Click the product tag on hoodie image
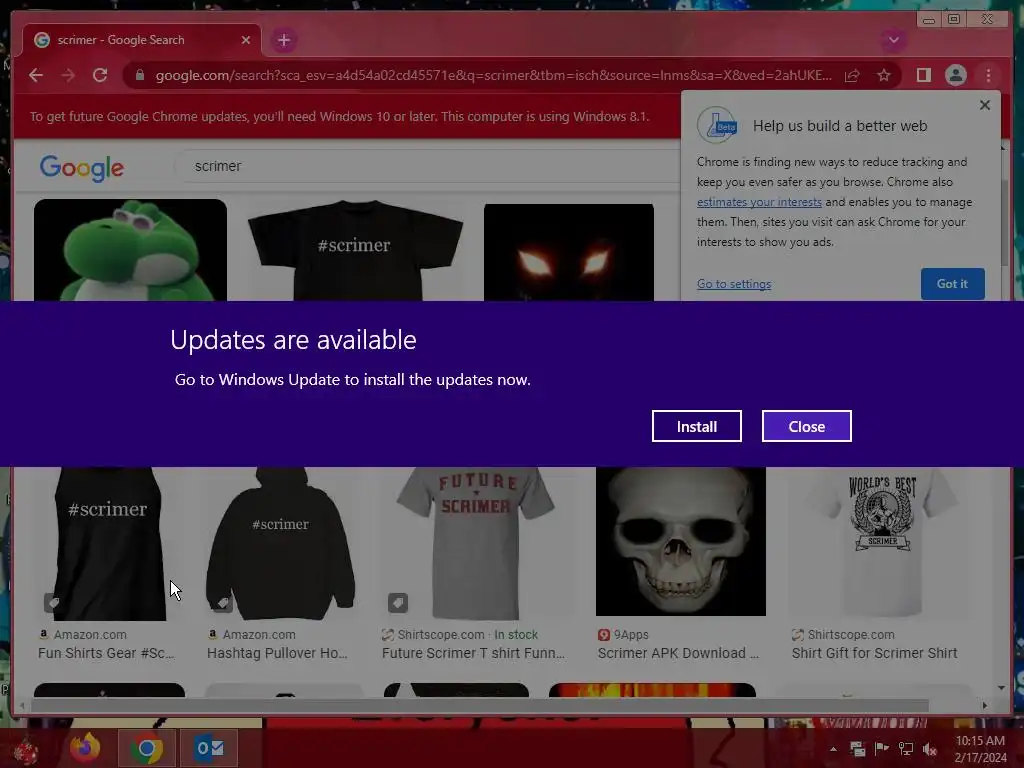Image resolution: width=1024 pixels, height=768 pixels. point(223,602)
